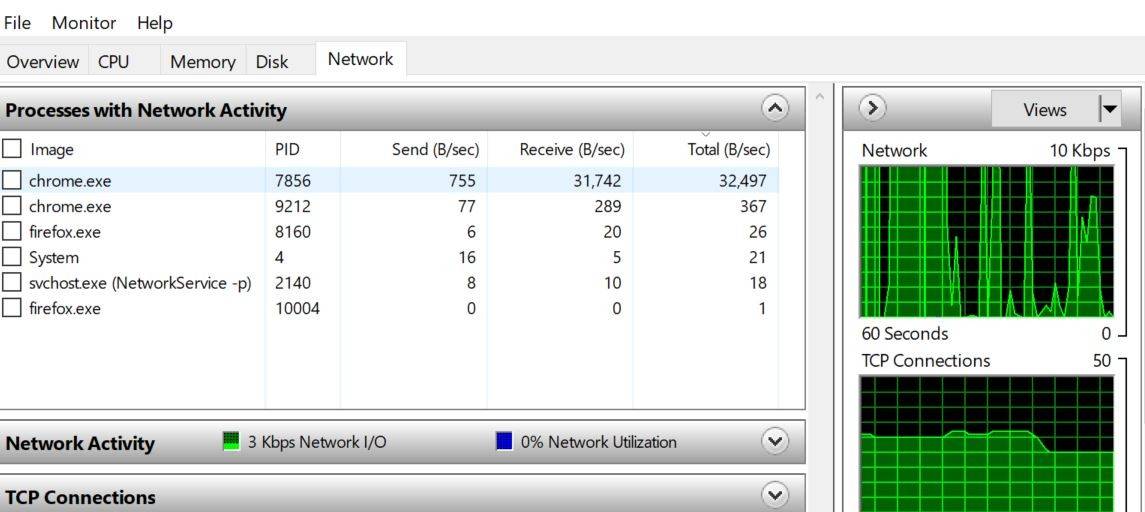Viewport: 1145px width, 512px height.
Task: Select the svchost.exe (NetworkService -p) row
Action: click(x=140, y=283)
